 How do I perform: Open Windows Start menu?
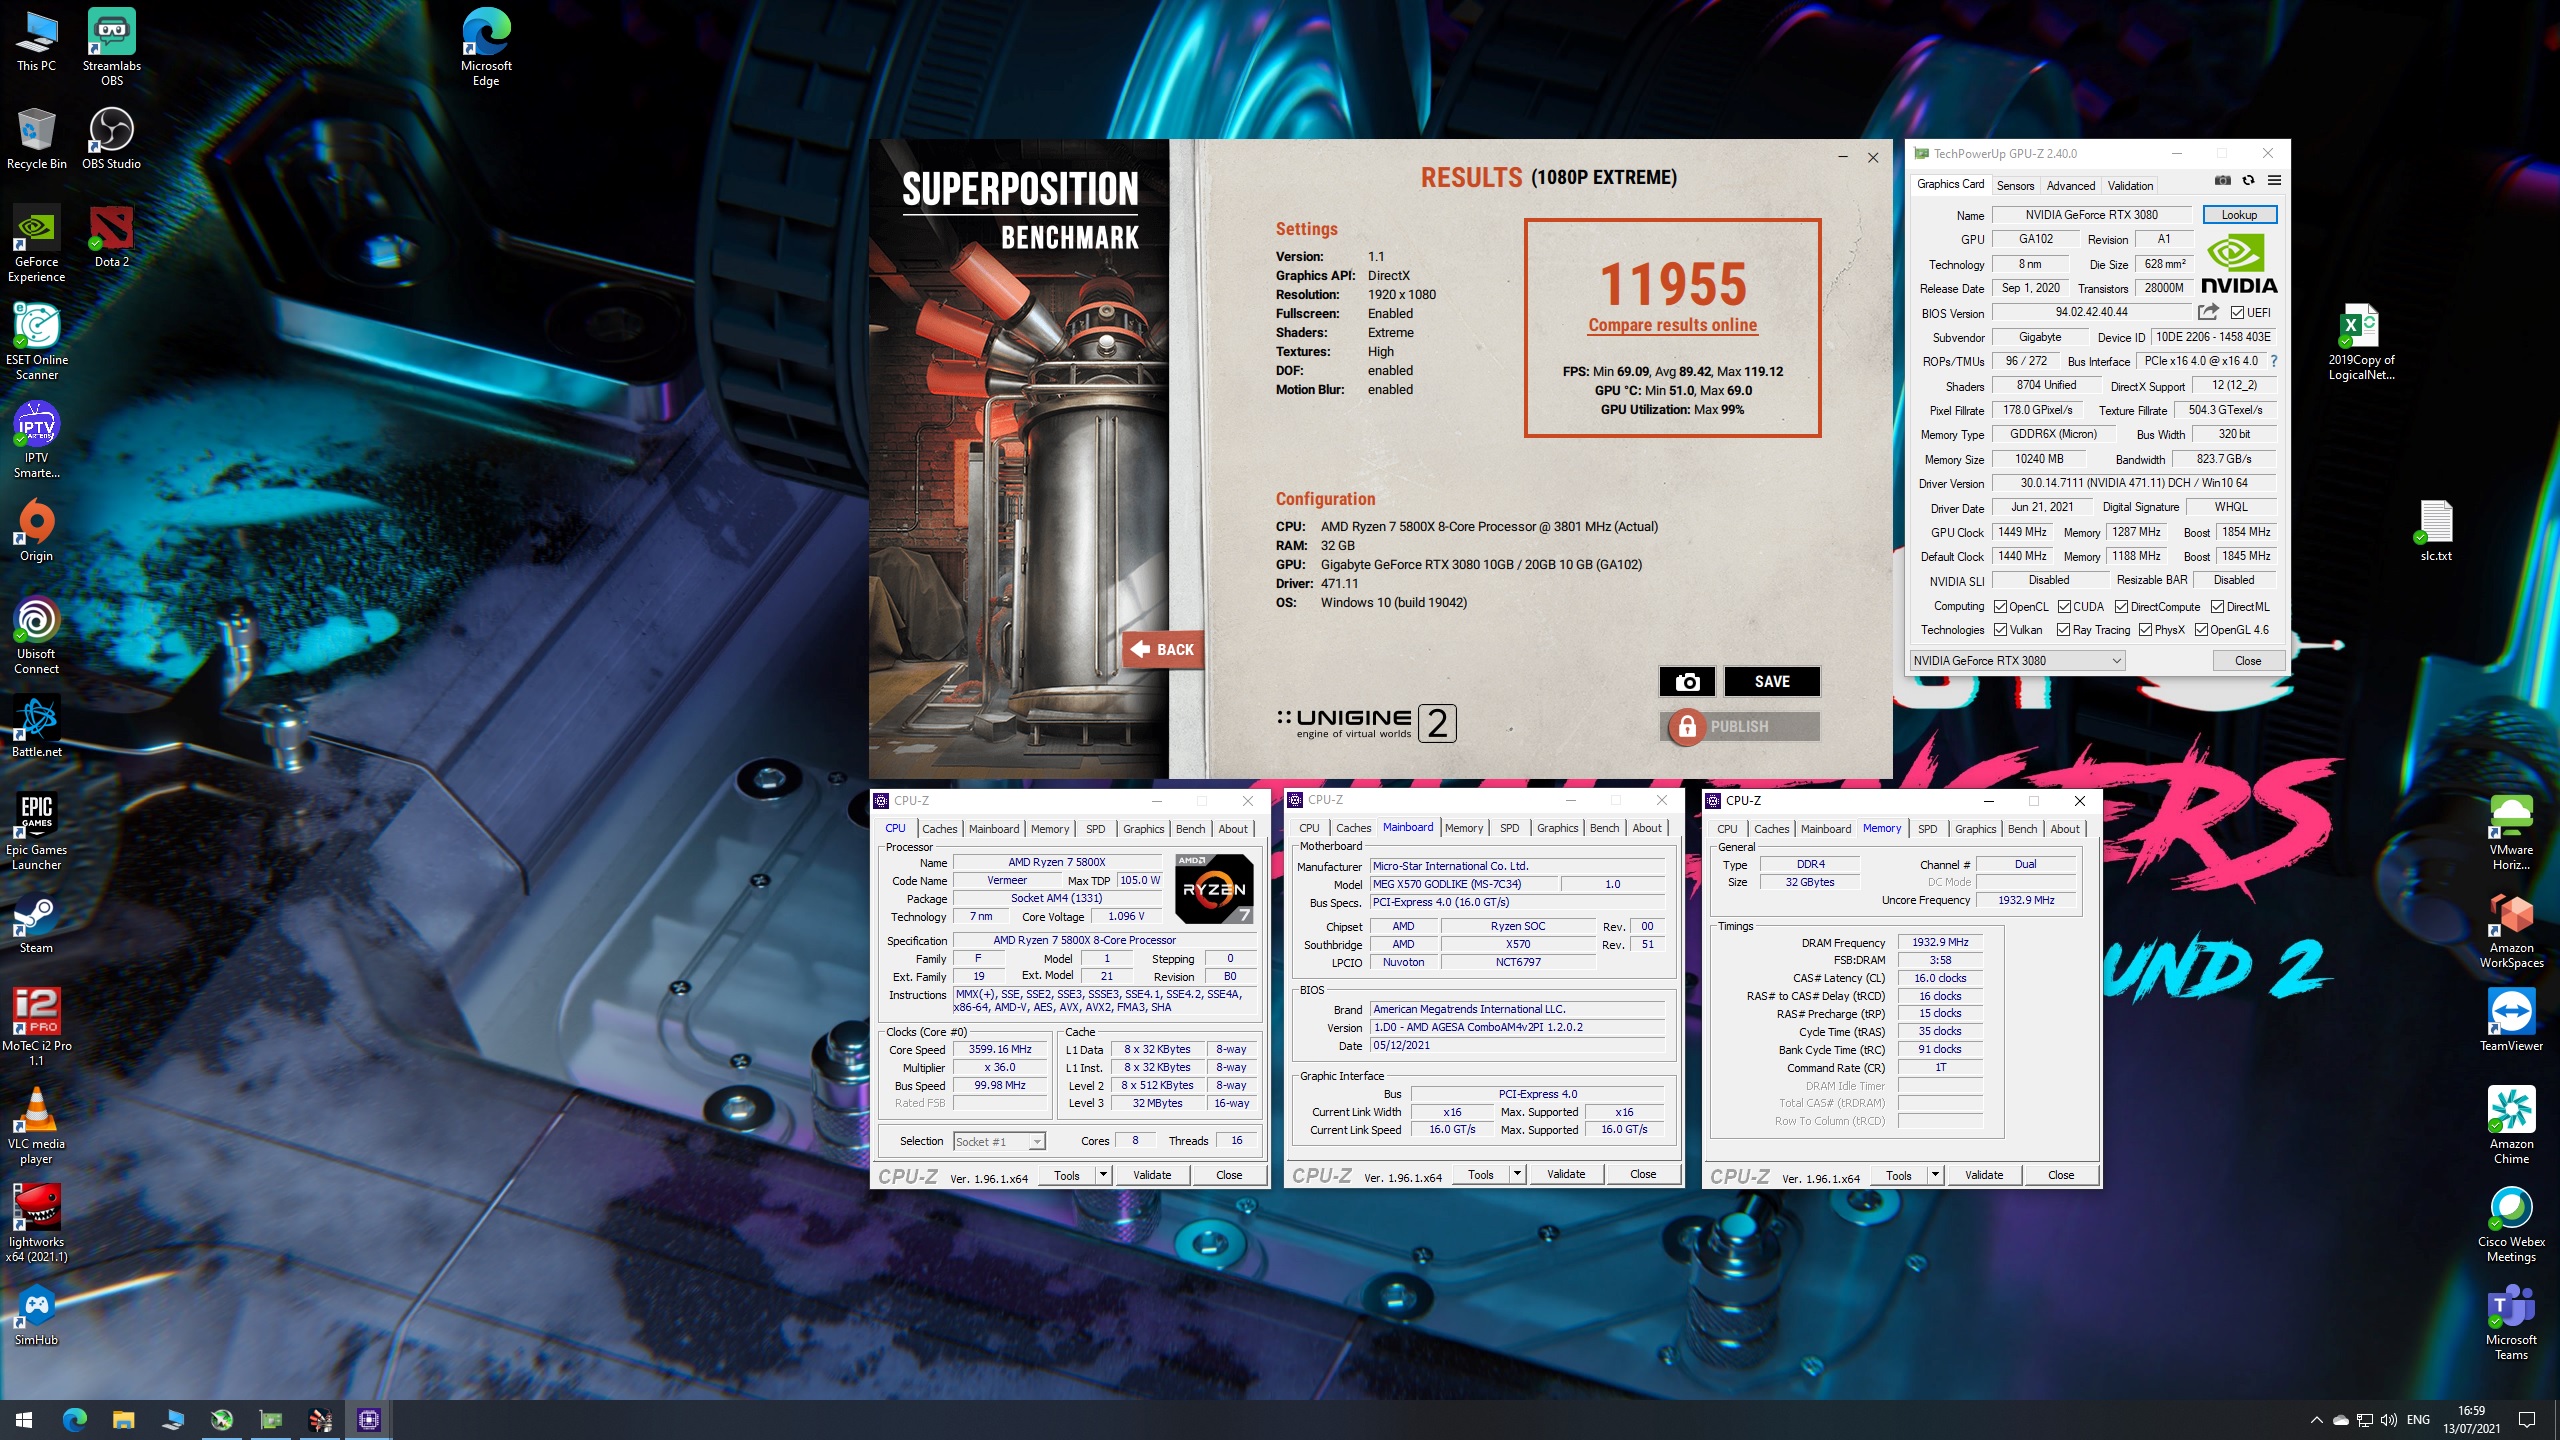pos(24,1420)
